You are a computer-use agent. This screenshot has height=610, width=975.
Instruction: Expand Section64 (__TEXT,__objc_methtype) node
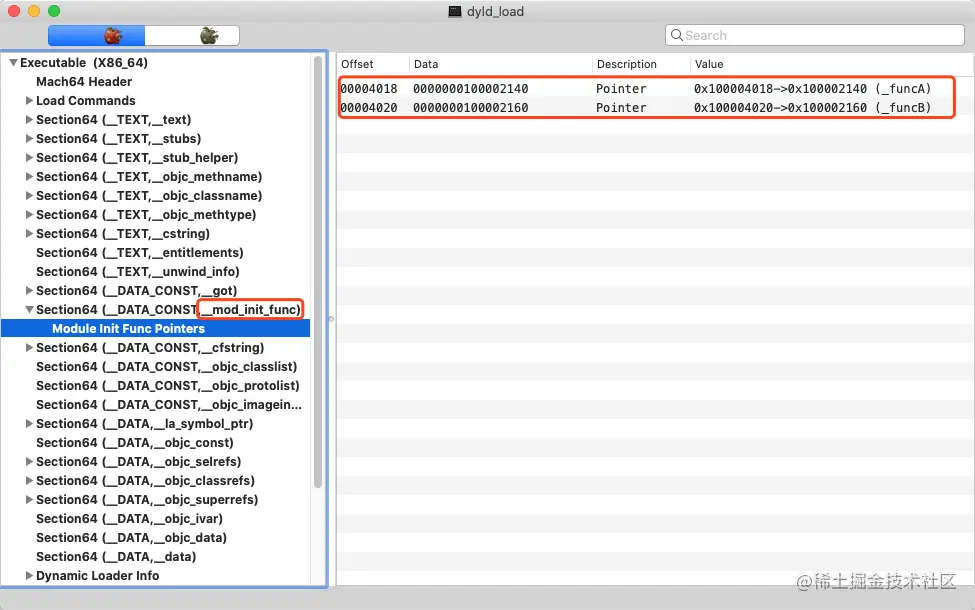[x=29, y=215]
